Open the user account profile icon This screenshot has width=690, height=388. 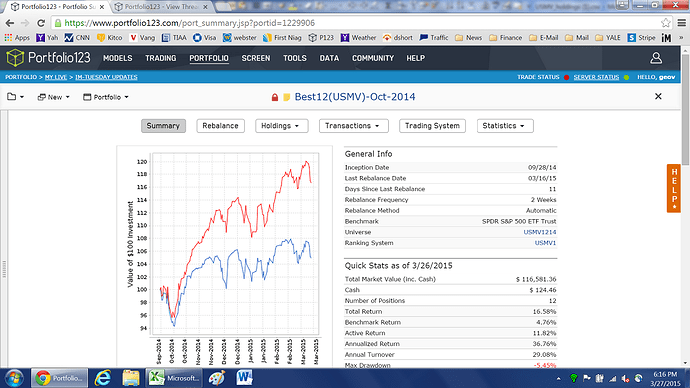656,58
